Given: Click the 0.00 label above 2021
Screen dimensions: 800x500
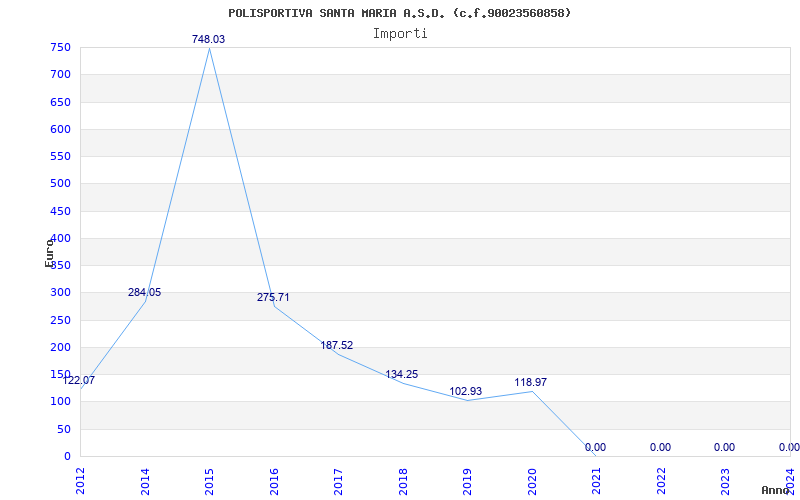Looking at the screenshot, I should (595, 447).
